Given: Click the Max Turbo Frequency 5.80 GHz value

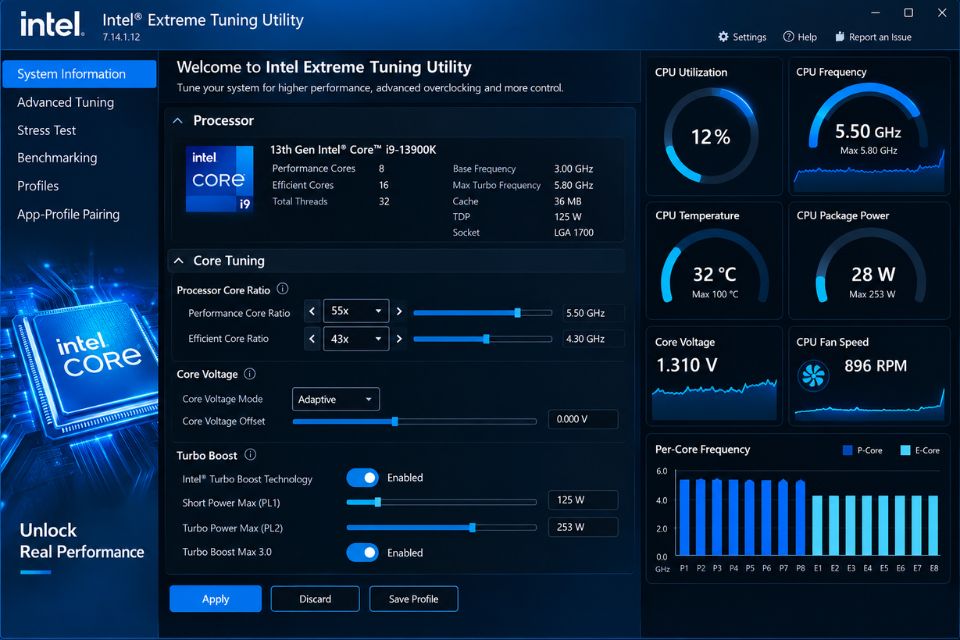Looking at the screenshot, I should (574, 185).
